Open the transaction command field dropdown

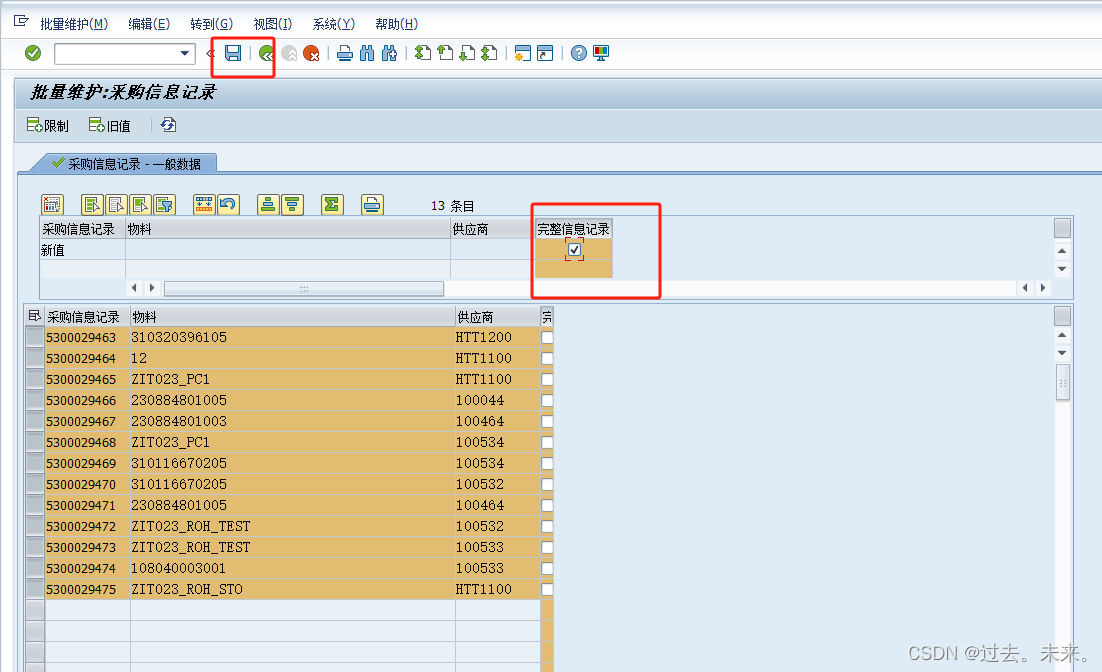tap(184, 53)
